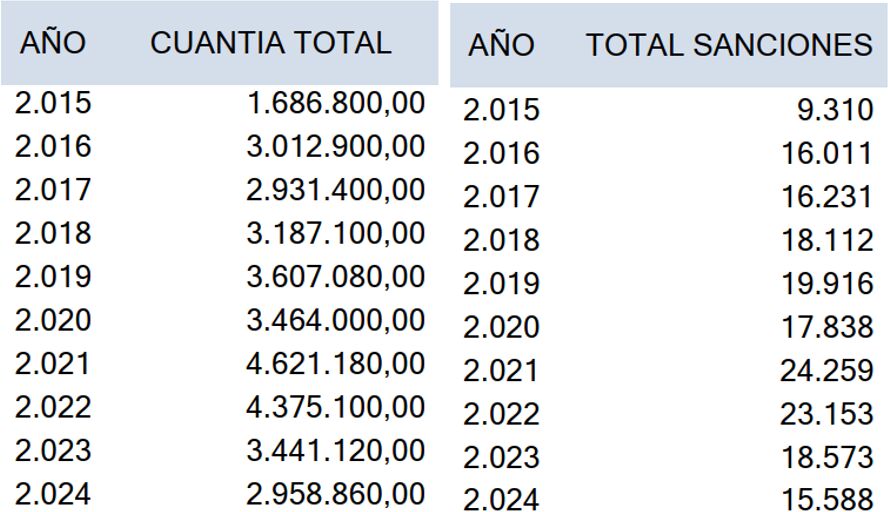Image resolution: width=888 pixels, height=512 pixels.
Task: Select the AÑO header beside CUANTIA TOTAL
Action: [53, 43]
